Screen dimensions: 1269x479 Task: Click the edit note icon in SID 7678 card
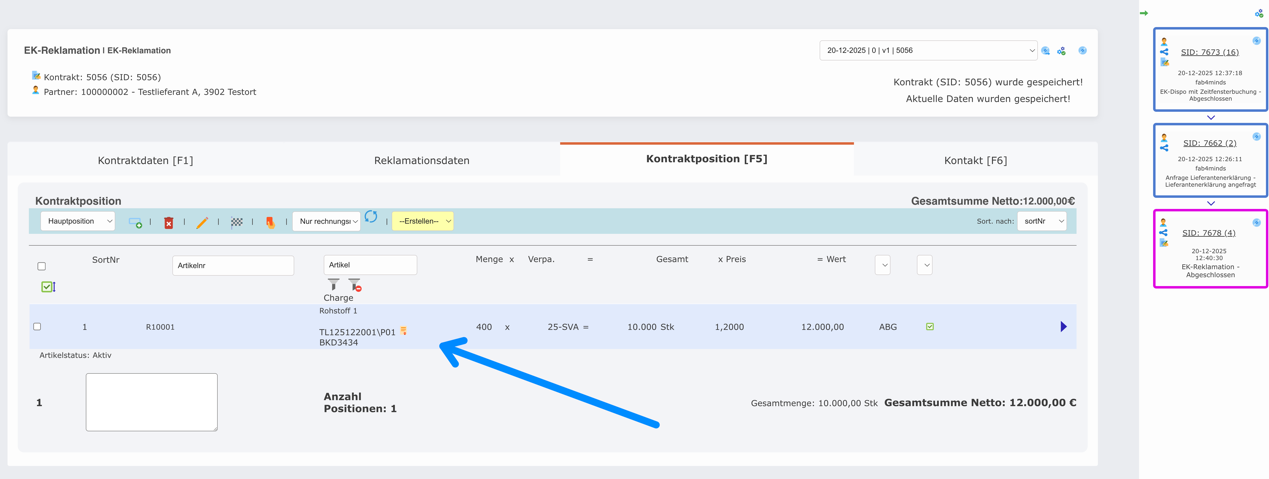(1164, 242)
